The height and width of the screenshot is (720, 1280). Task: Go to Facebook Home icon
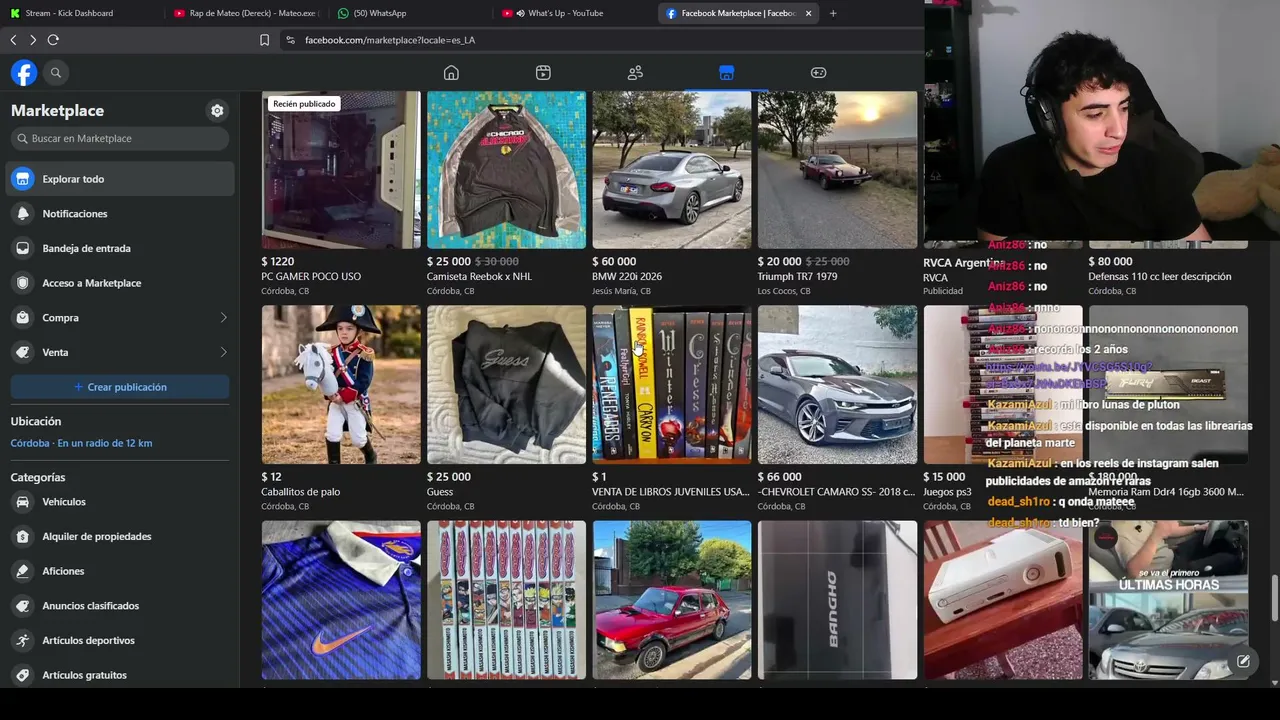pyautogui.click(x=451, y=73)
